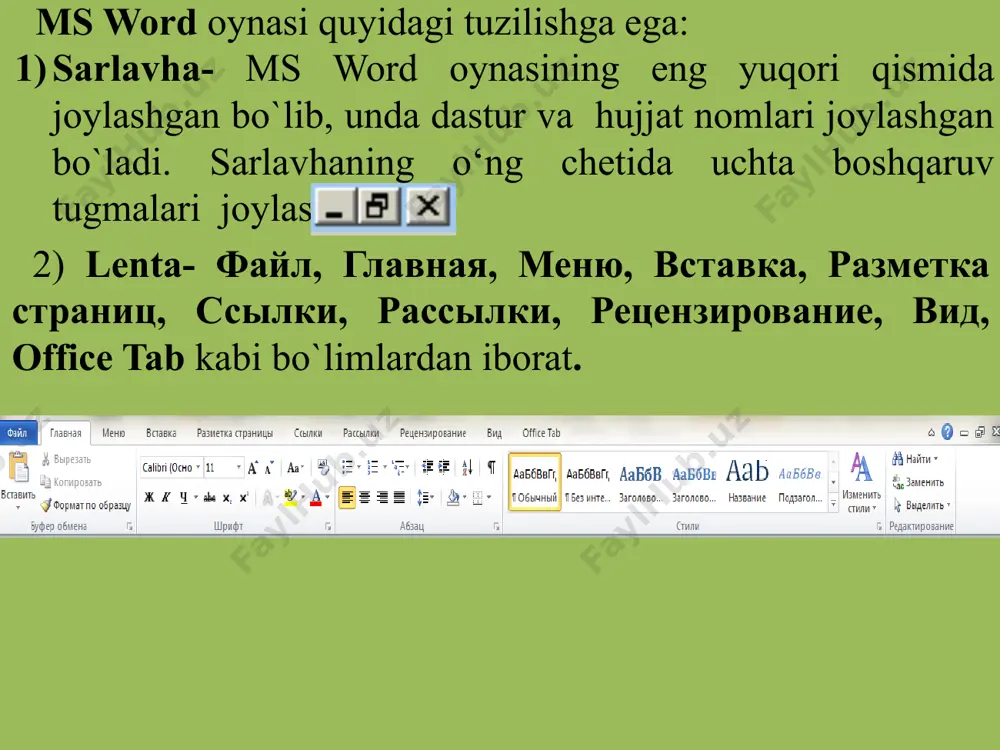
Task: Open the Вставить paste options arrow
Action: pyautogui.click(x=18, y=508)
